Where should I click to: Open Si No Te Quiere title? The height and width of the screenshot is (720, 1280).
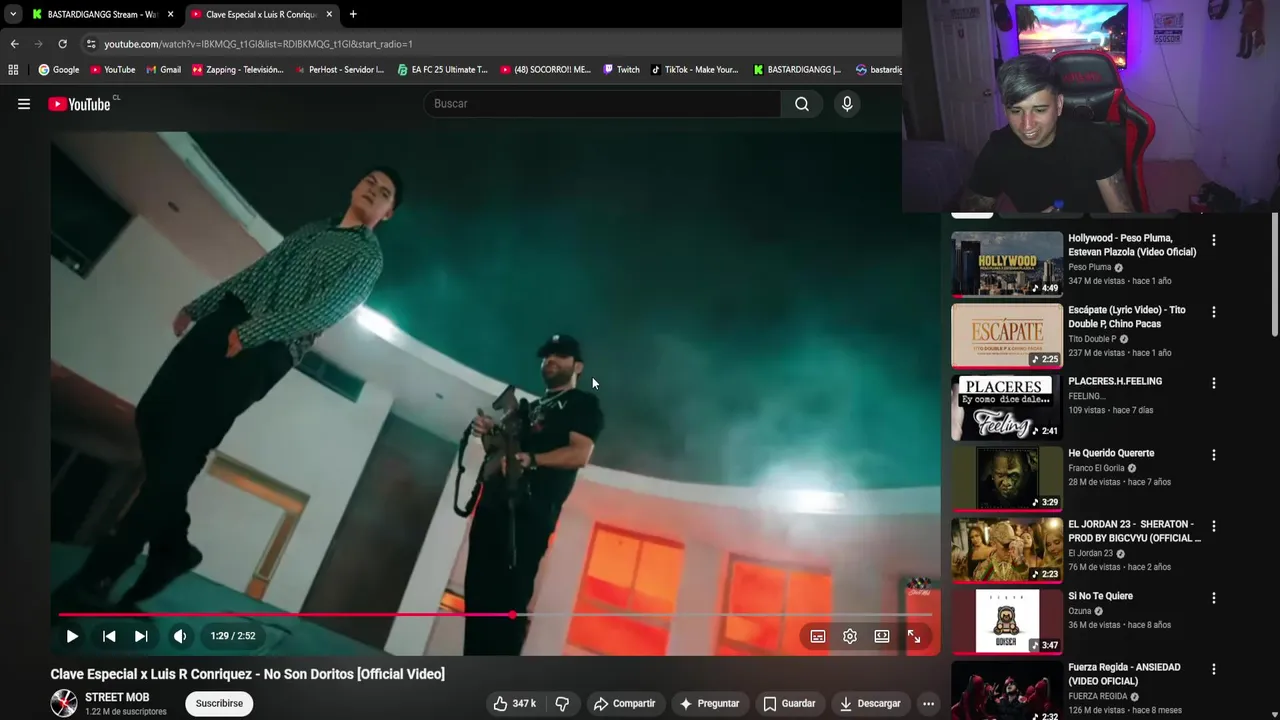tap(1100, 596)
